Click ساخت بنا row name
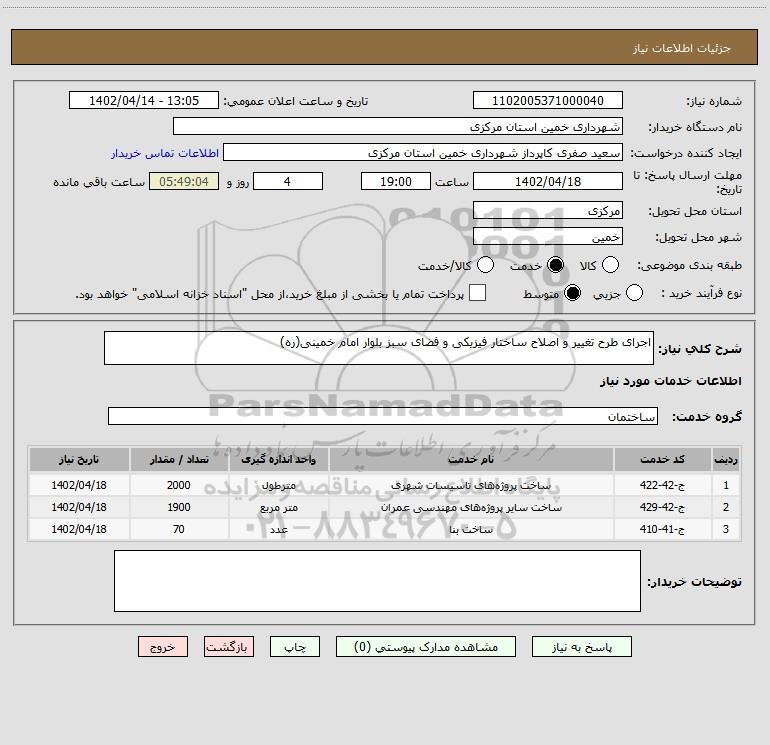The width and height of the screenshot is (770, 745). pos(471,529)
